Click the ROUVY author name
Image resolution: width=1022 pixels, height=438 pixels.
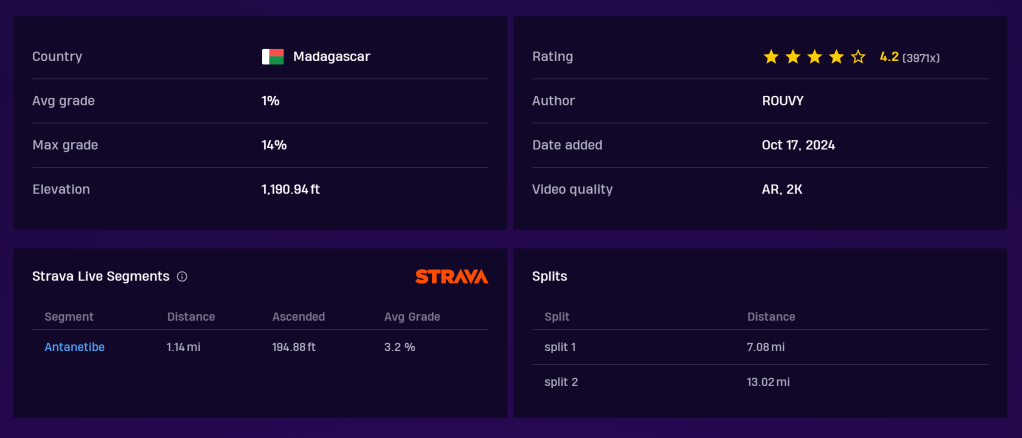click(x=783, y=101)
